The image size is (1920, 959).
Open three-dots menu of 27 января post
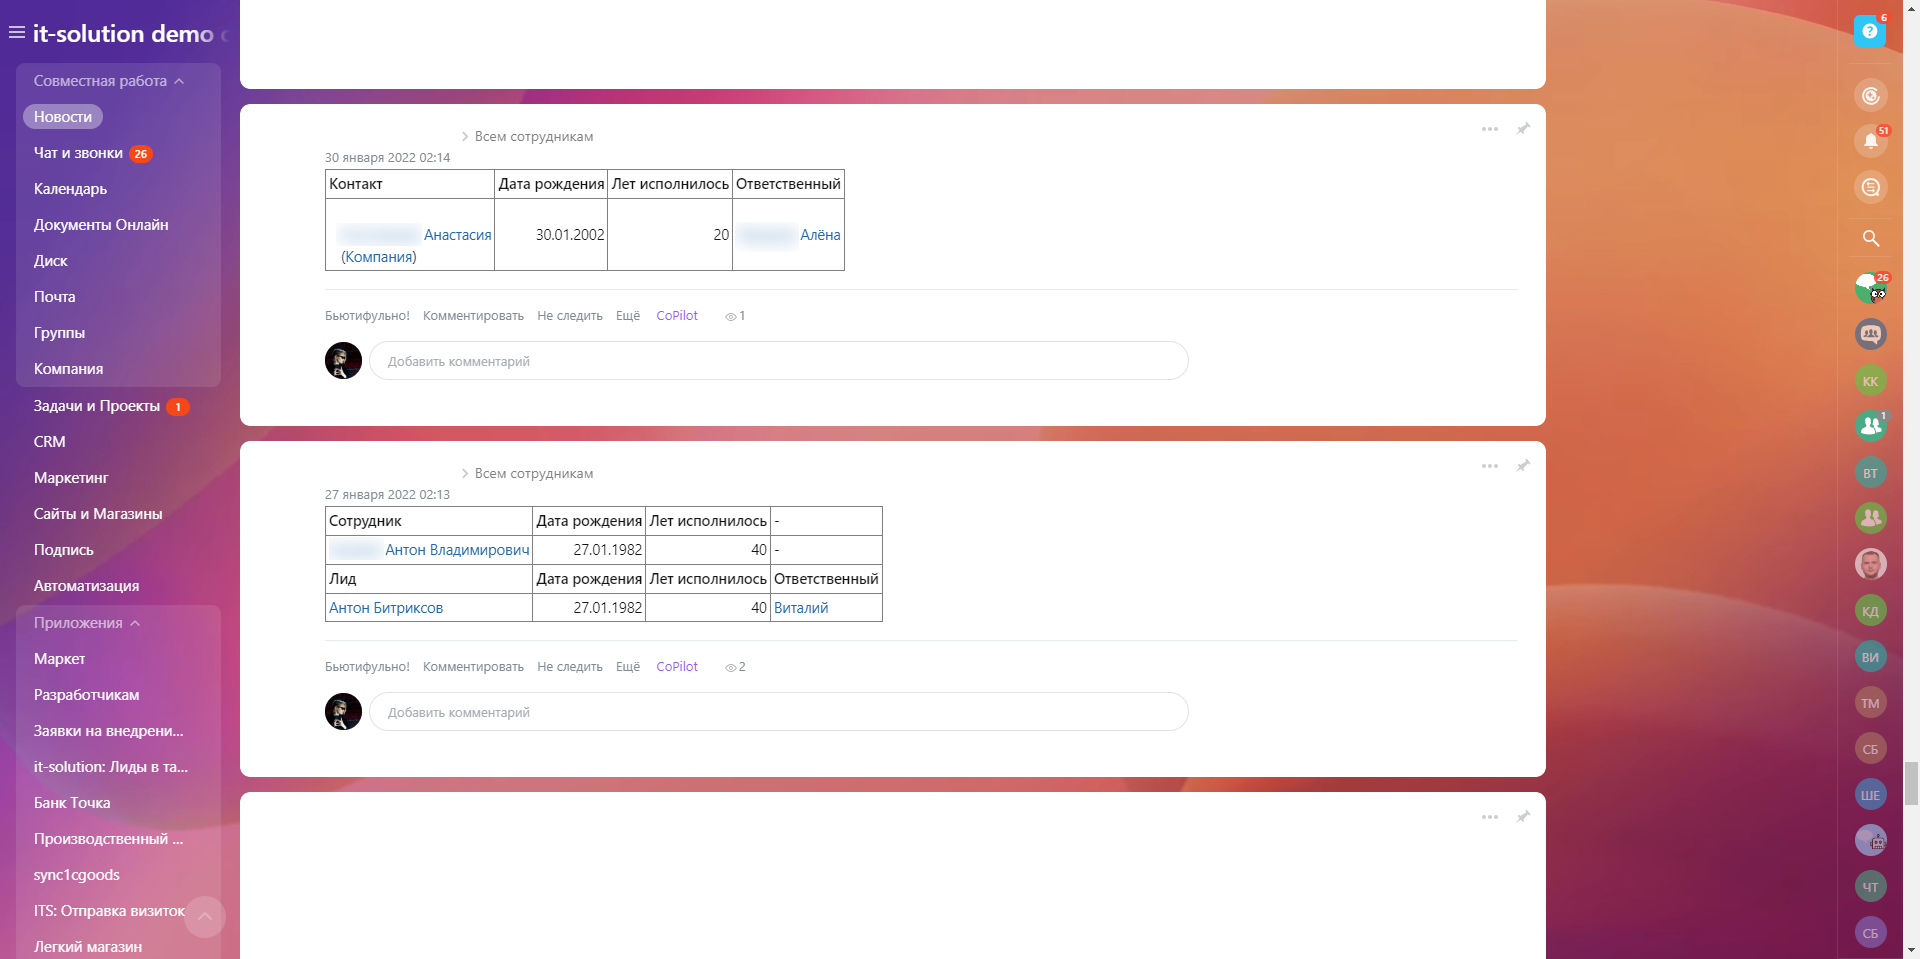pos(1490,466)
